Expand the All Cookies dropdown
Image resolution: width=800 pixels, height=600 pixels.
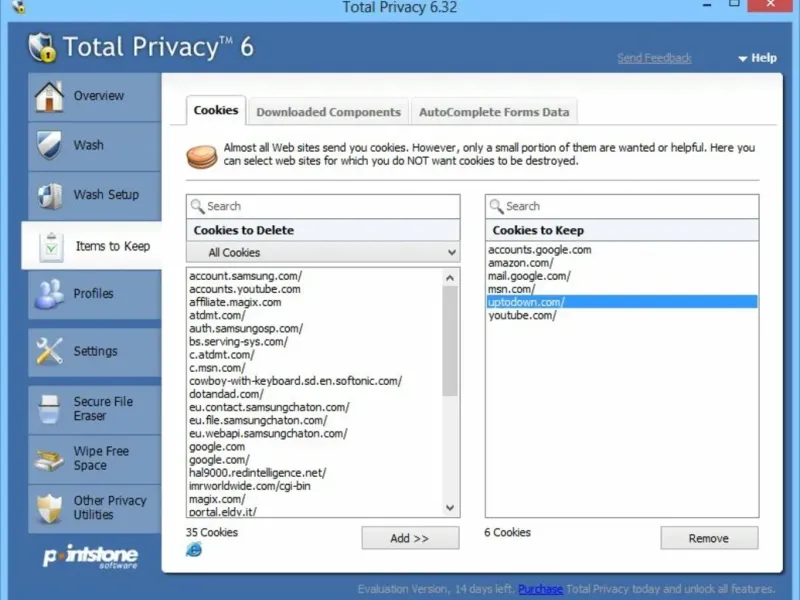click(x=323, y=253)
